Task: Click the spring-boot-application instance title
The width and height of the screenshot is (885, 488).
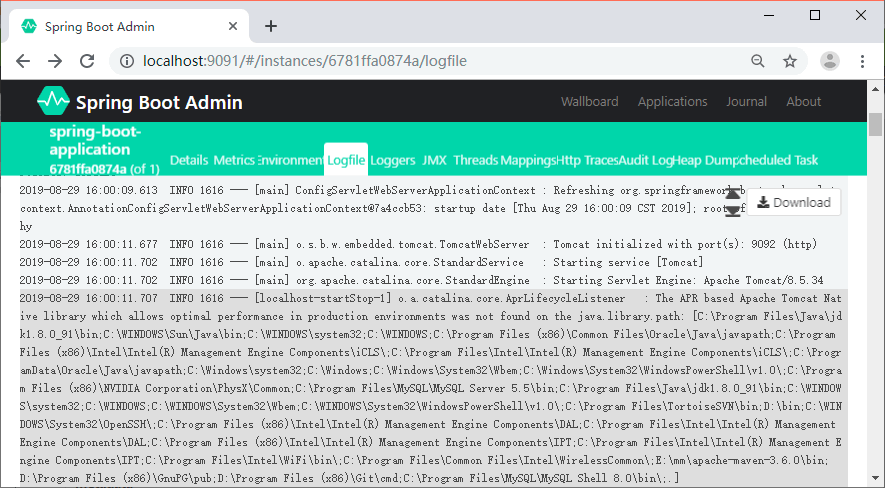Action: (x=95, y=140)
